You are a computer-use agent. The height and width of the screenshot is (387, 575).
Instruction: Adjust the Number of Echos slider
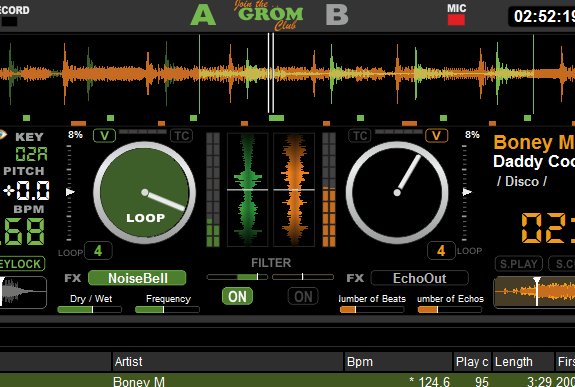coord(450,310)
